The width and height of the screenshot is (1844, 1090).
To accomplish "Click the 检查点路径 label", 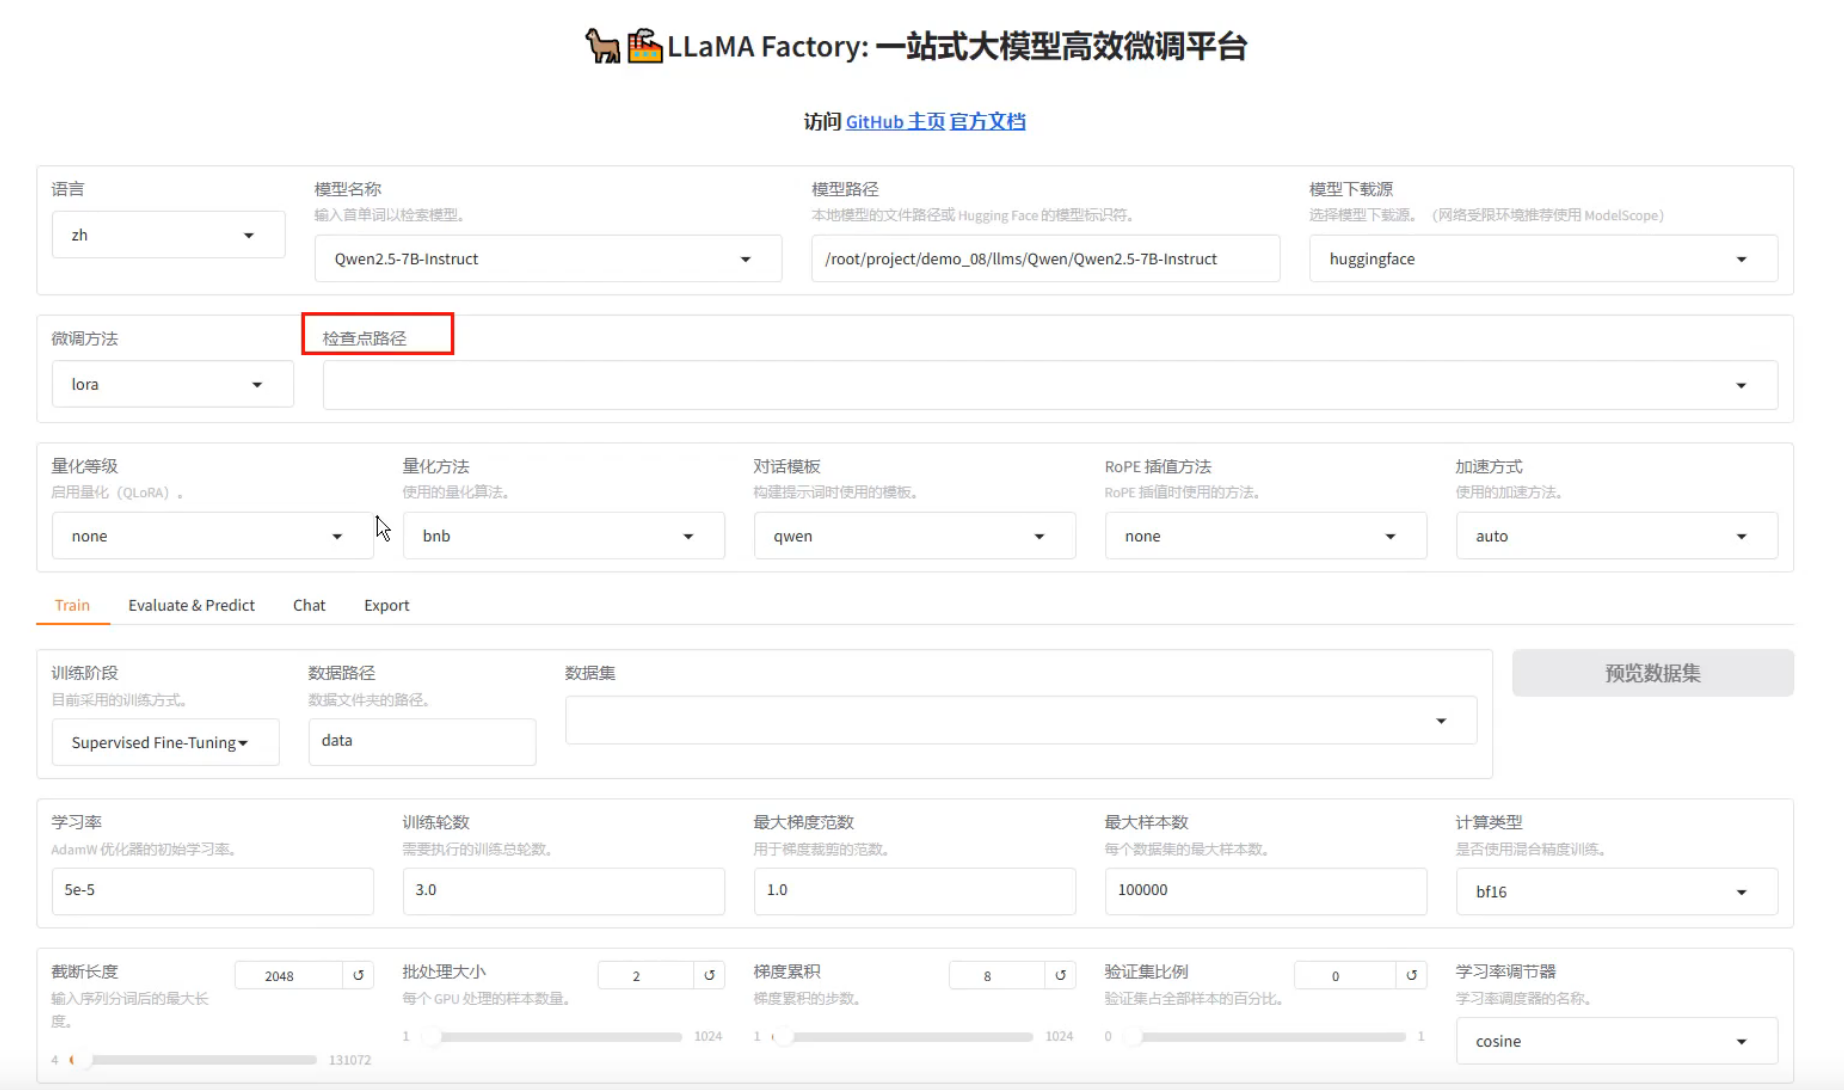I will (x=364, y=338).
